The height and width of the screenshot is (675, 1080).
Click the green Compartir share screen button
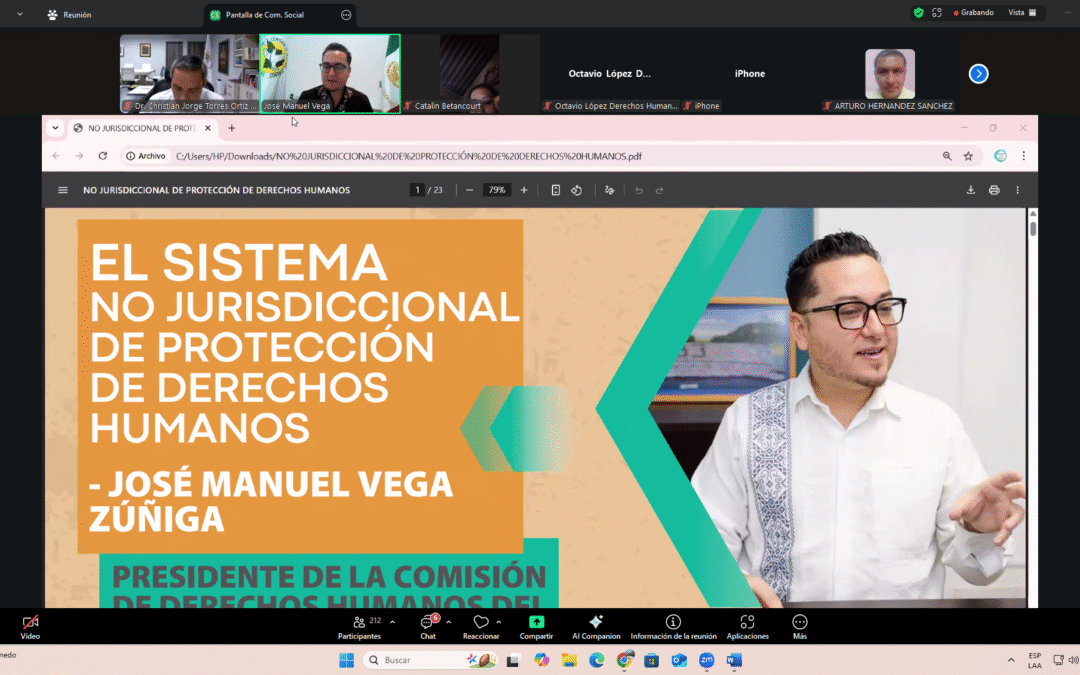536,626
